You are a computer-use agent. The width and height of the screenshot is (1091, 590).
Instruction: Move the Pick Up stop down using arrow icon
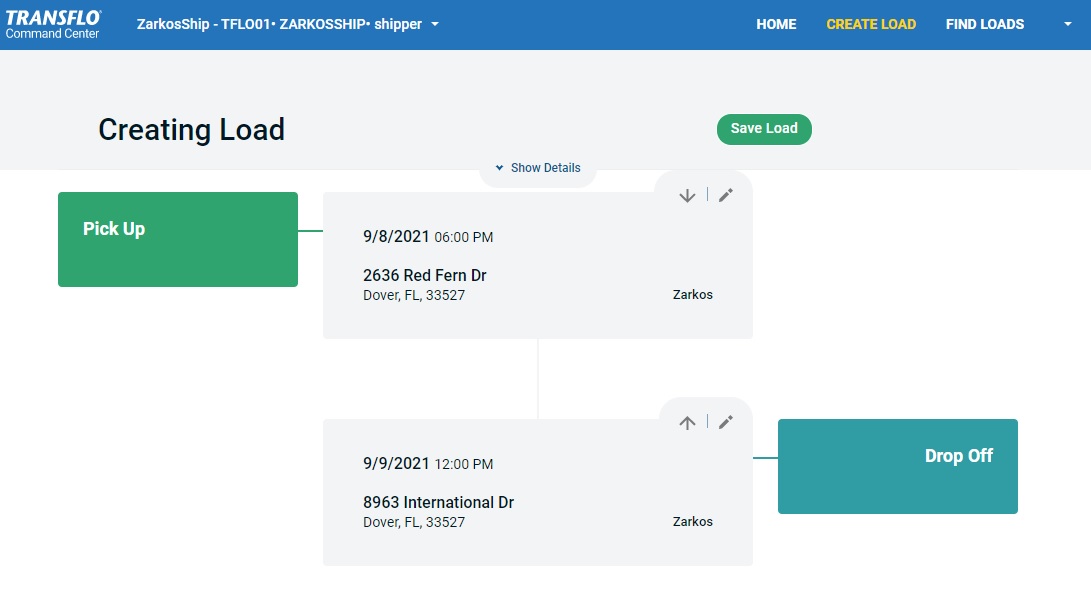coord(687,195)
